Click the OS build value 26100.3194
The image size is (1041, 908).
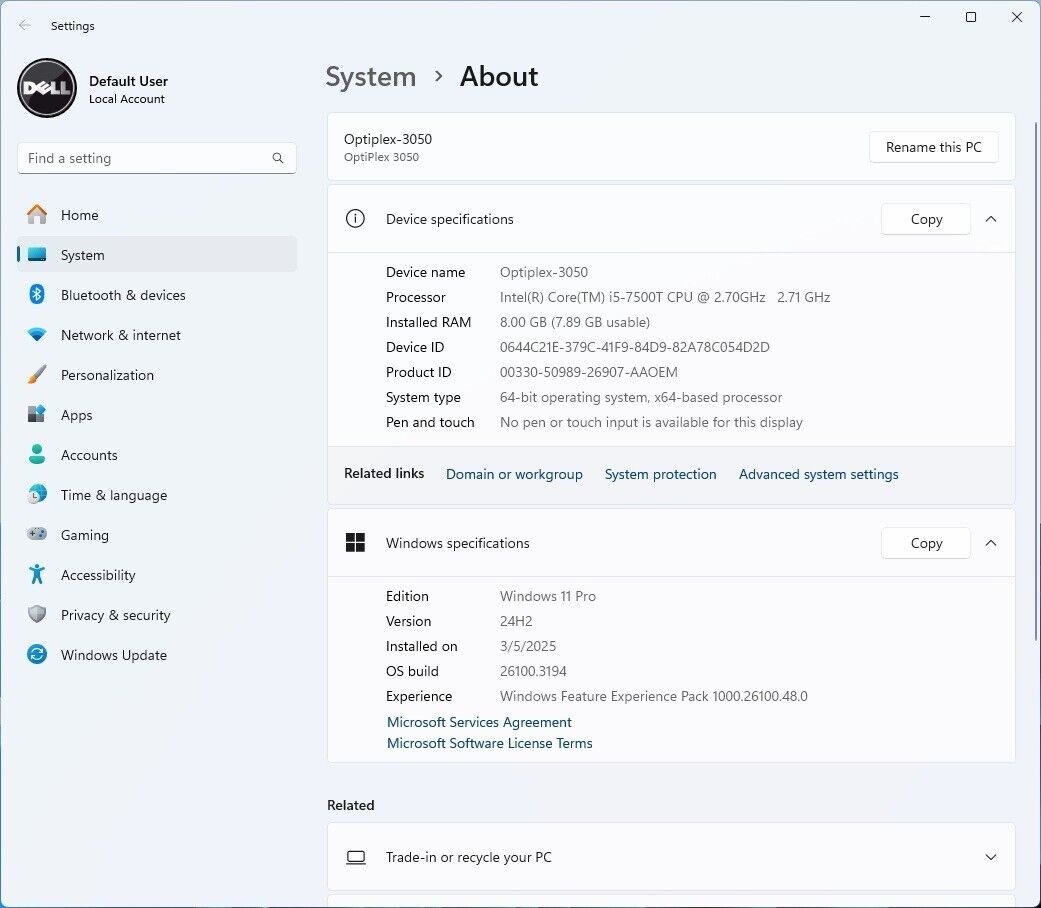point(533,671)
